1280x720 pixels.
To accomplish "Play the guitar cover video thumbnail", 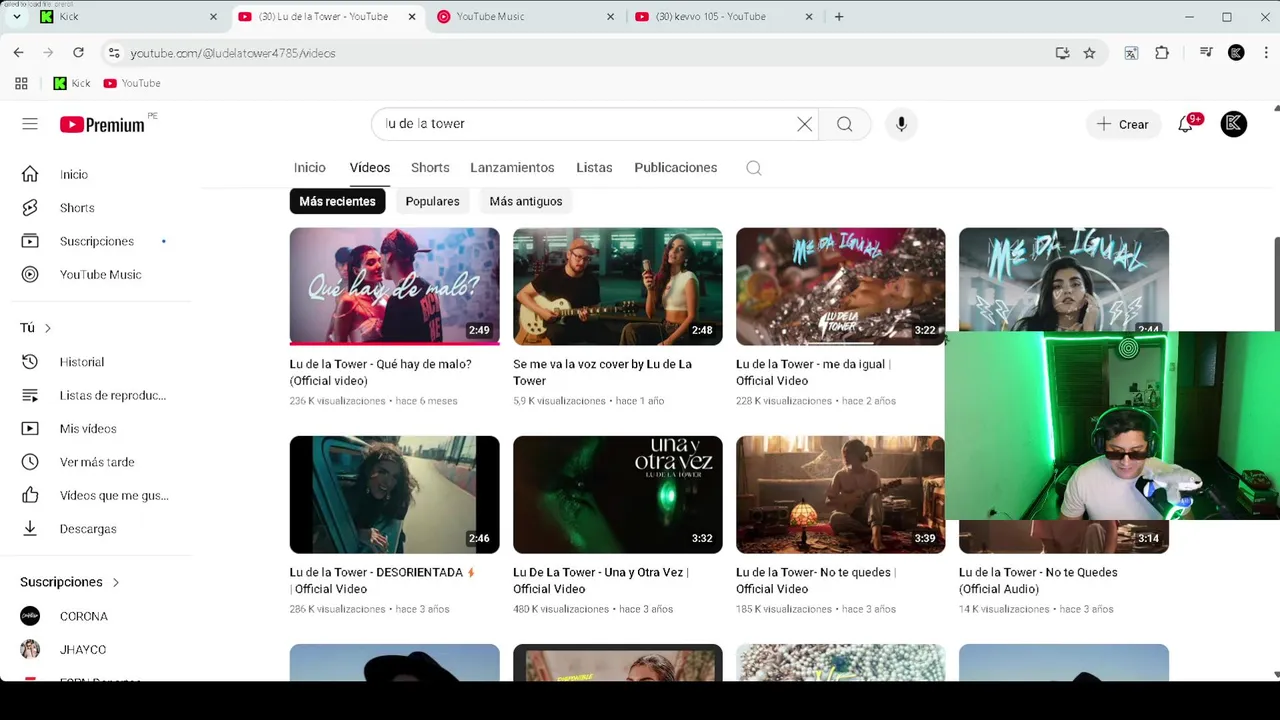I will 618,286.
